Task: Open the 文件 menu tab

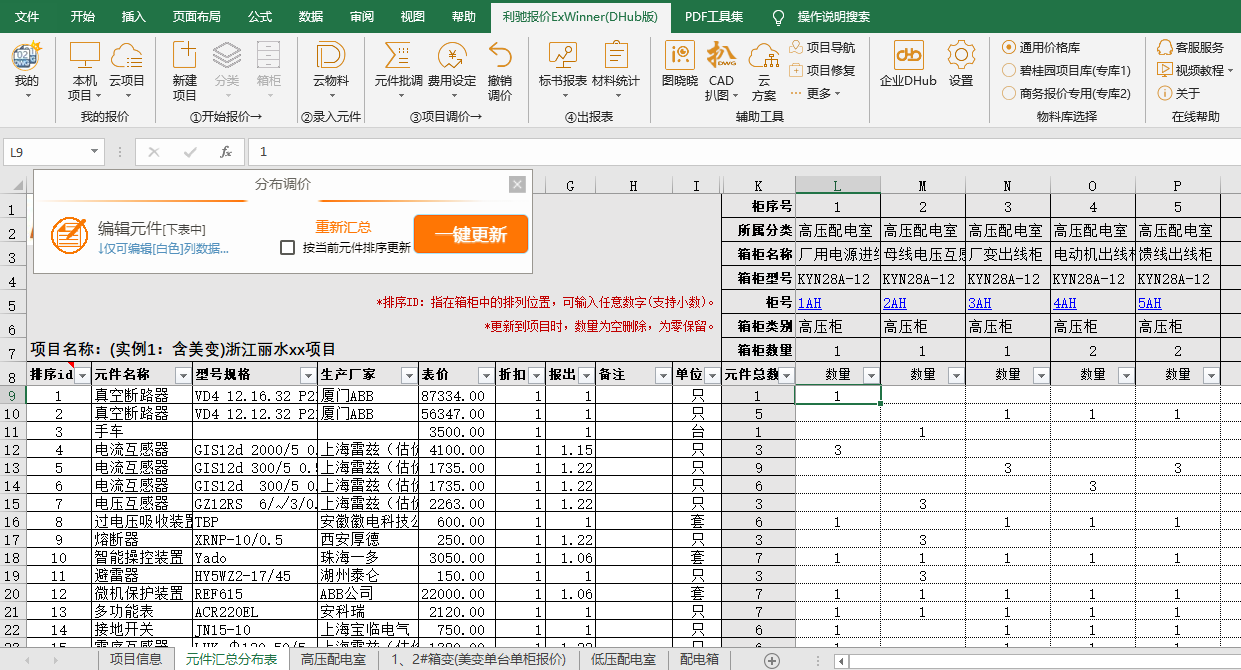Action: click(28, 17)
